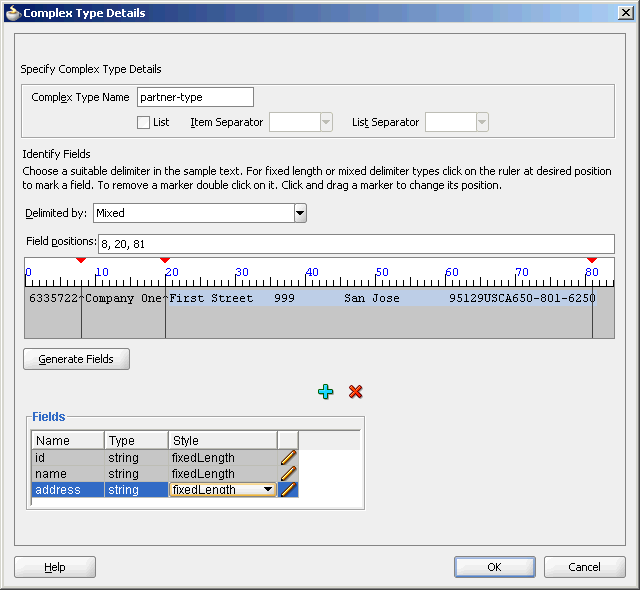
Task: Click the red ruler marker at position 80
Action: (x=592, y=261)
